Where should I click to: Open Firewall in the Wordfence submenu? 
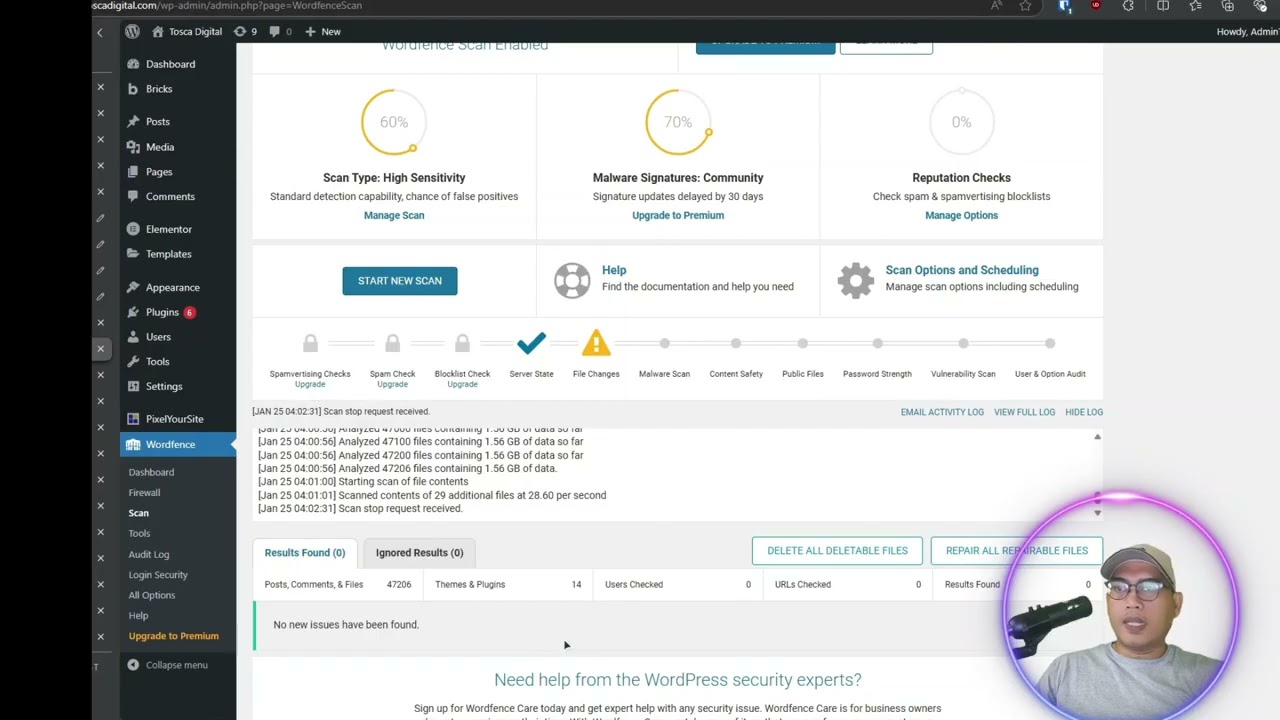(x=144, y=492)
